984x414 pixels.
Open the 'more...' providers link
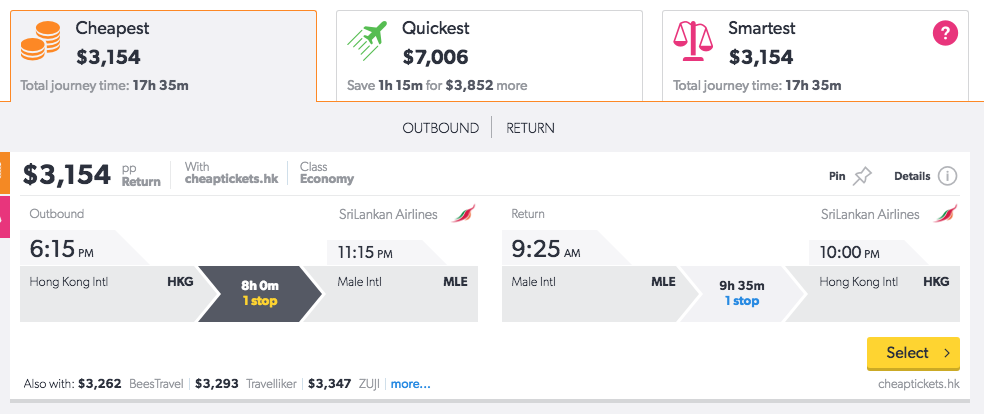click(x=410, y=384)
